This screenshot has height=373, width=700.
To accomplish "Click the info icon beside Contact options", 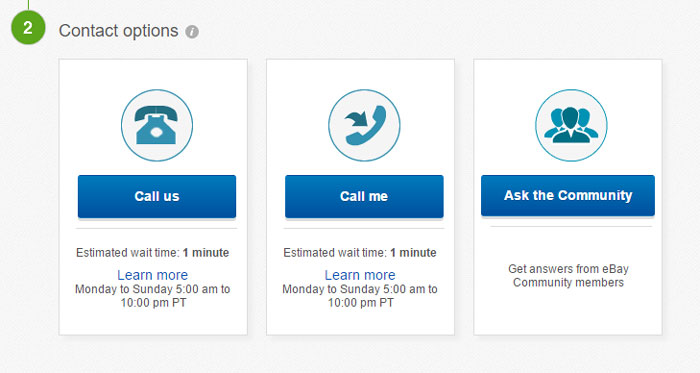I will tap(192, 32).
